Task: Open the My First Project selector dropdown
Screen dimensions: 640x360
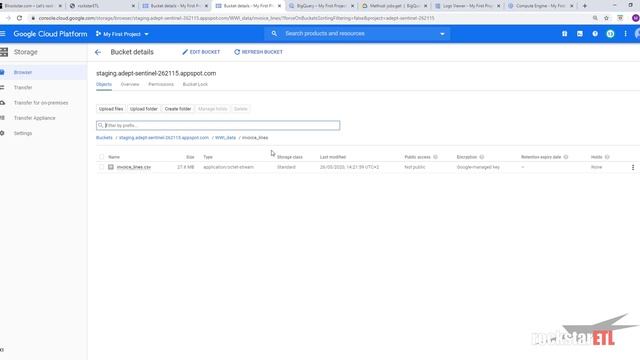Action: click(x=122, y=34)
